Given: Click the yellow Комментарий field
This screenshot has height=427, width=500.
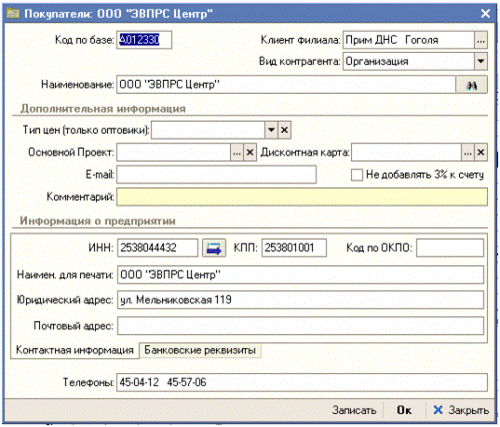Looking at the screenshot, I should (x=302, y=197).
